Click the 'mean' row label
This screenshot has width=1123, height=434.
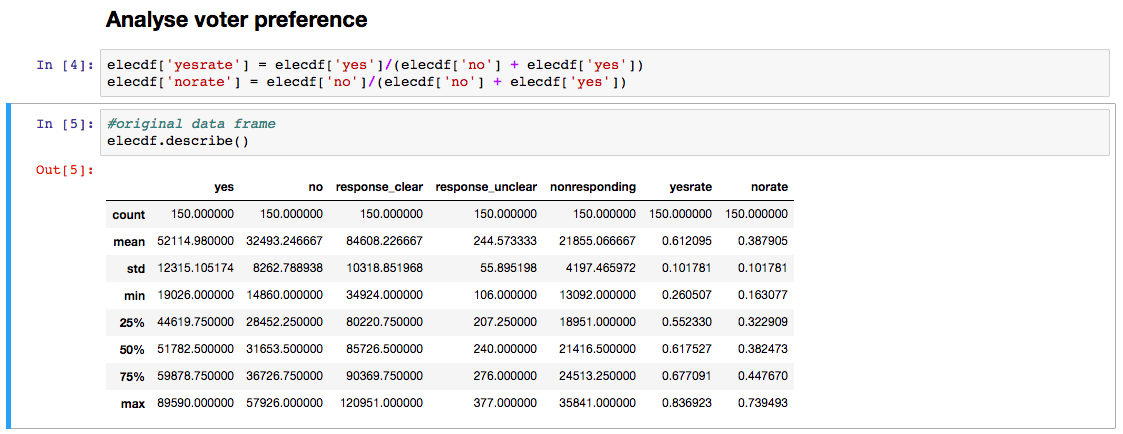[130, 242]
